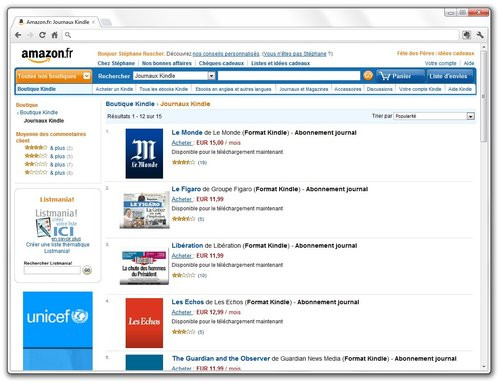Click the Le Monde star rating
The image size is (500, 382).
(x=183, y=162)
